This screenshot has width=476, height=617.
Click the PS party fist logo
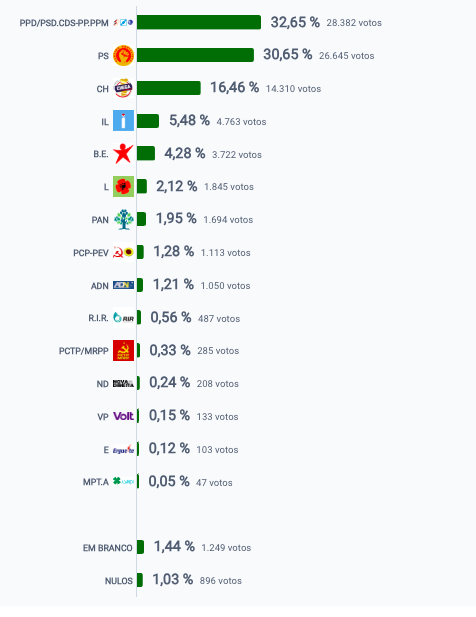123,55
